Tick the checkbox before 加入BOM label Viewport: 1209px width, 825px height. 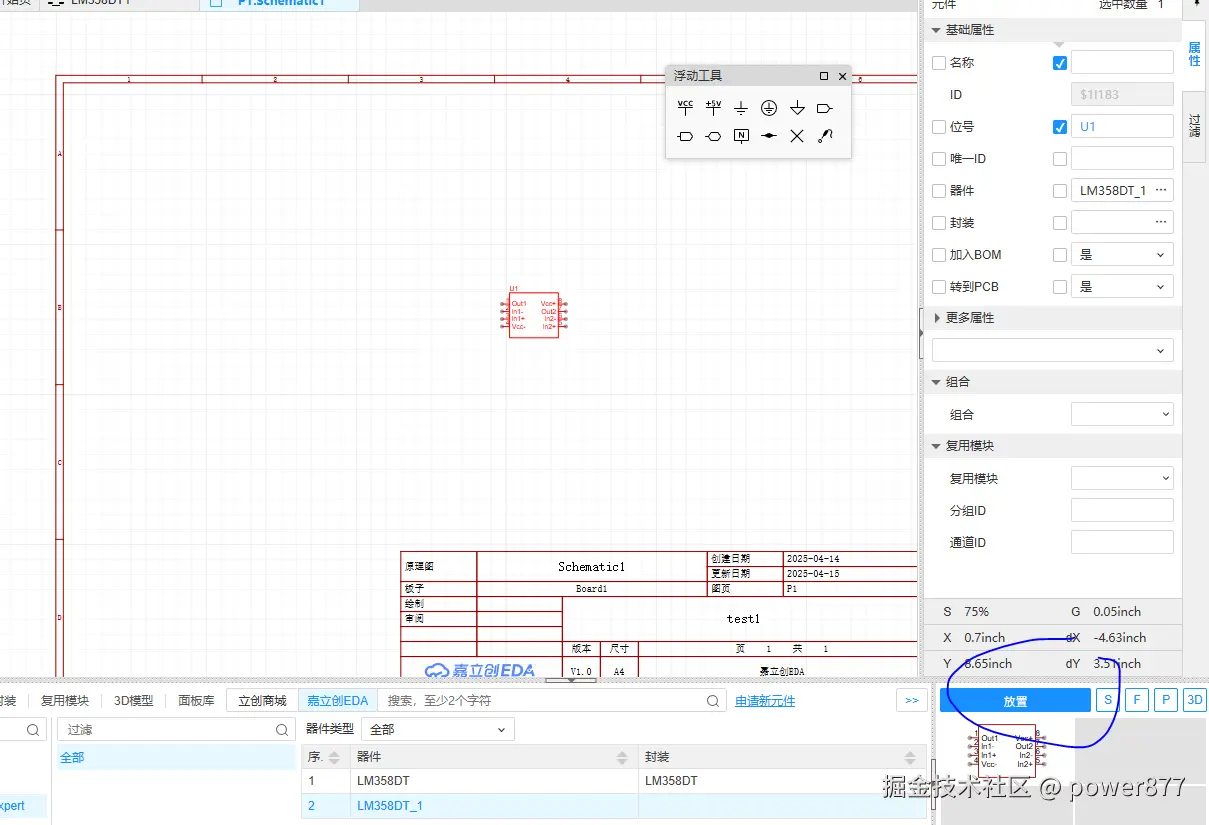[x=938, y=255]
